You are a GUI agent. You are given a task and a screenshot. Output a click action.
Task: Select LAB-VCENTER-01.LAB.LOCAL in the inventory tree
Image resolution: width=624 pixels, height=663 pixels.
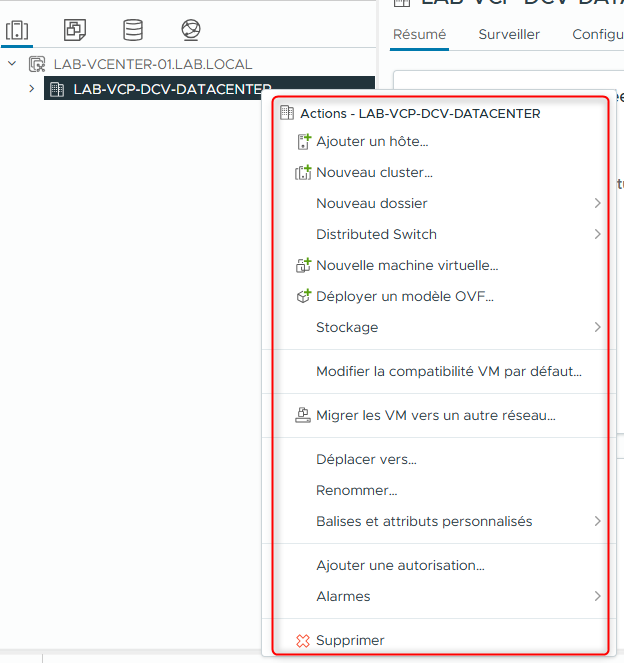point(153,64)
